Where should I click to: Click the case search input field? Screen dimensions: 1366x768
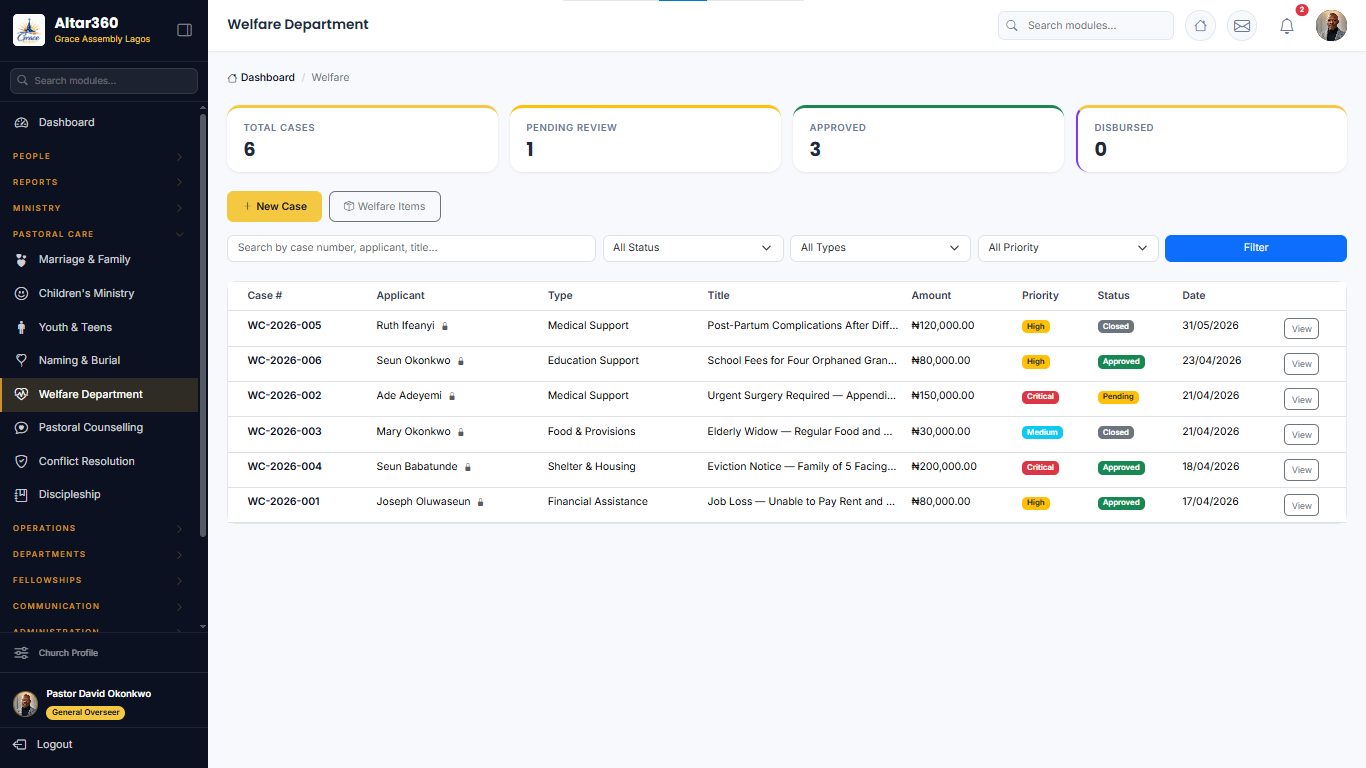(x=411, y=248)
